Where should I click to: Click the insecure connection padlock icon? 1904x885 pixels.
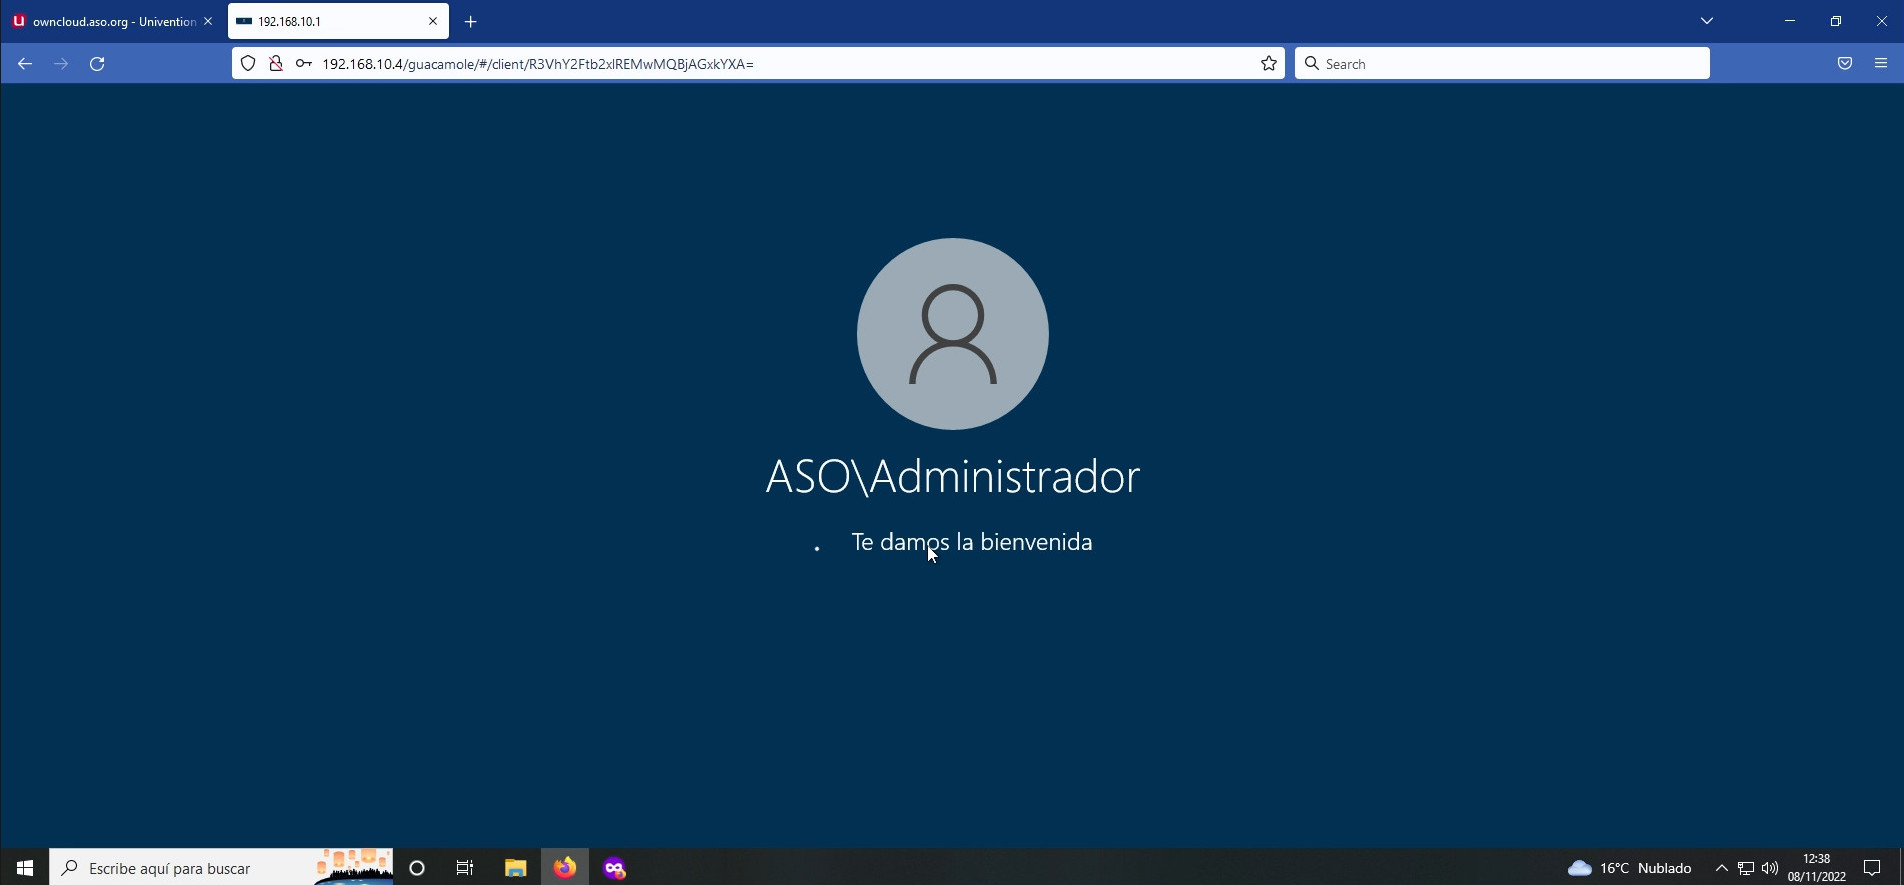275,64
